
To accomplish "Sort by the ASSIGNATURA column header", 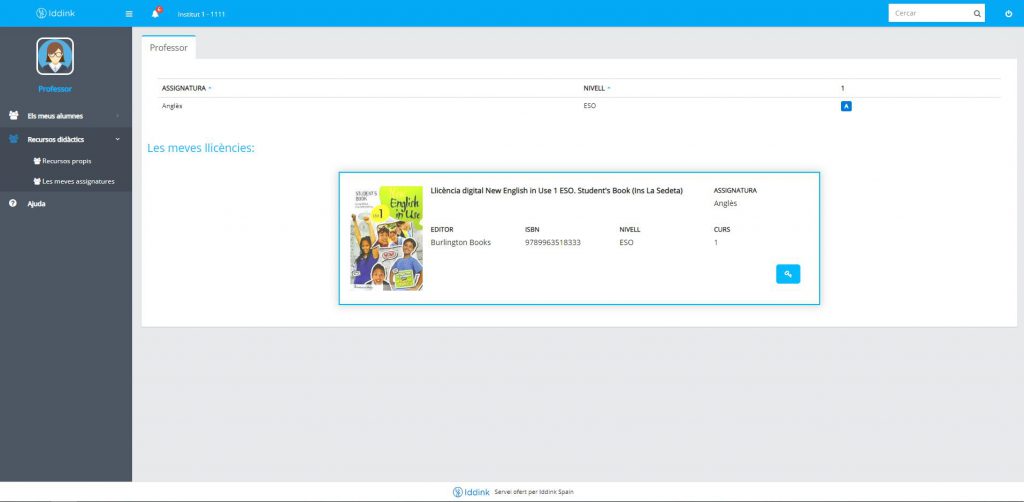I will click(184, 88).
